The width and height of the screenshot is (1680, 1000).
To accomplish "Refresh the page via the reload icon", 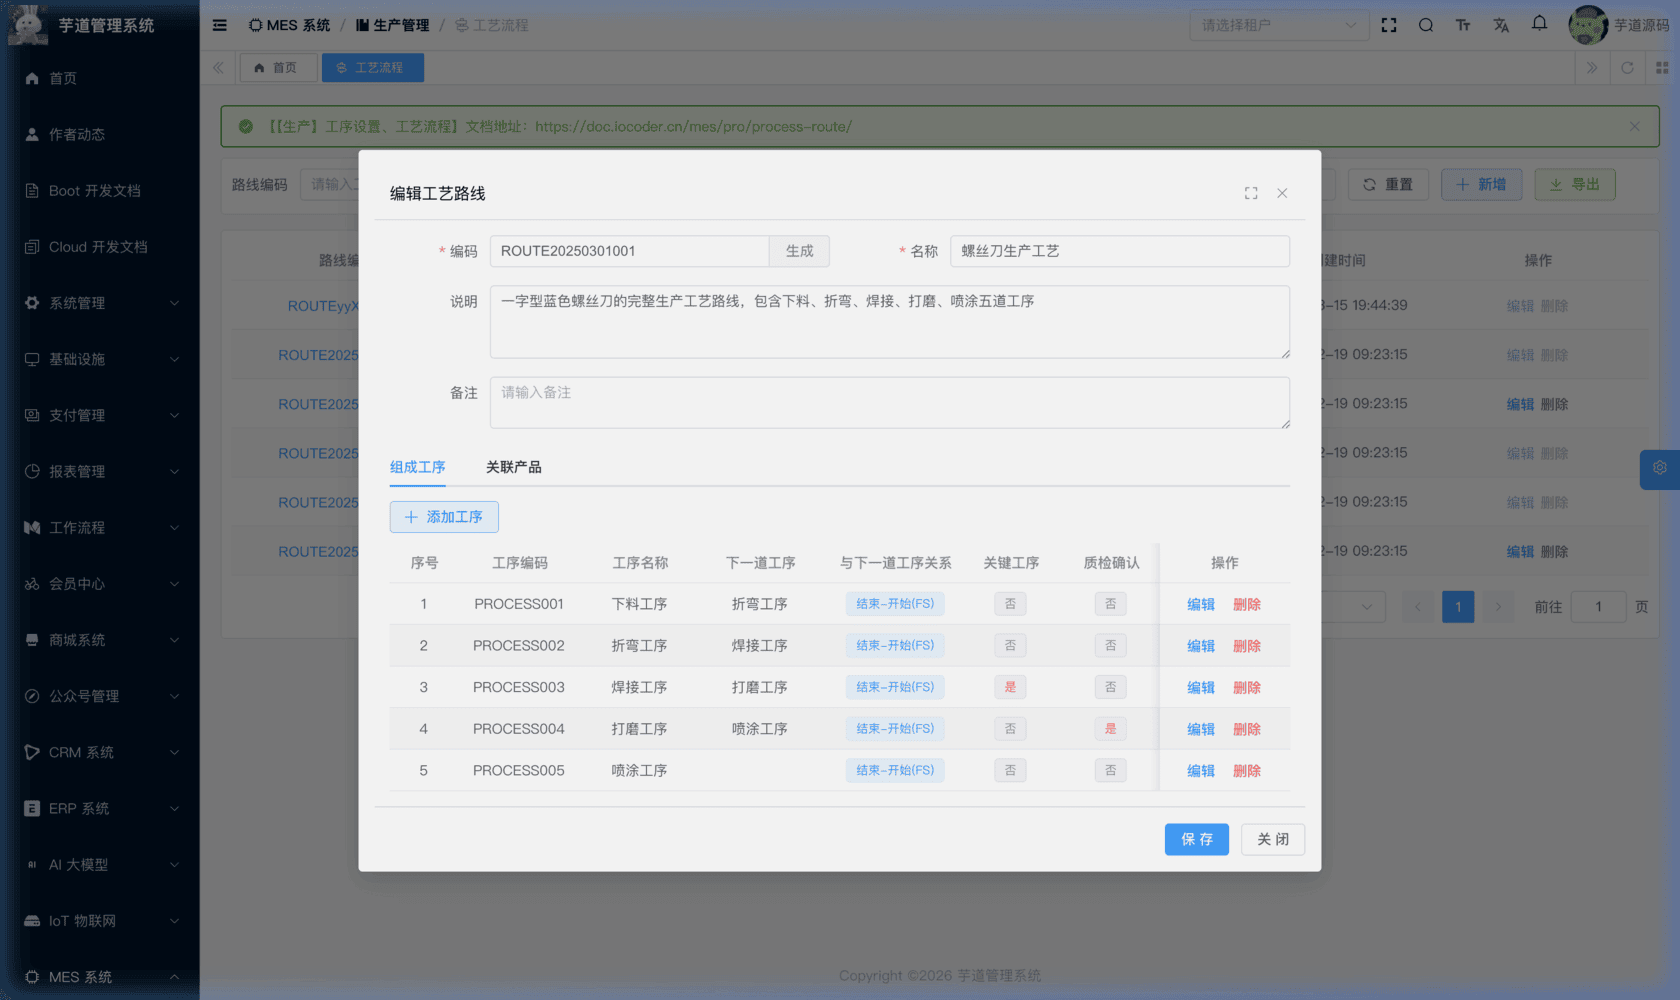I will coord(1628,67).
